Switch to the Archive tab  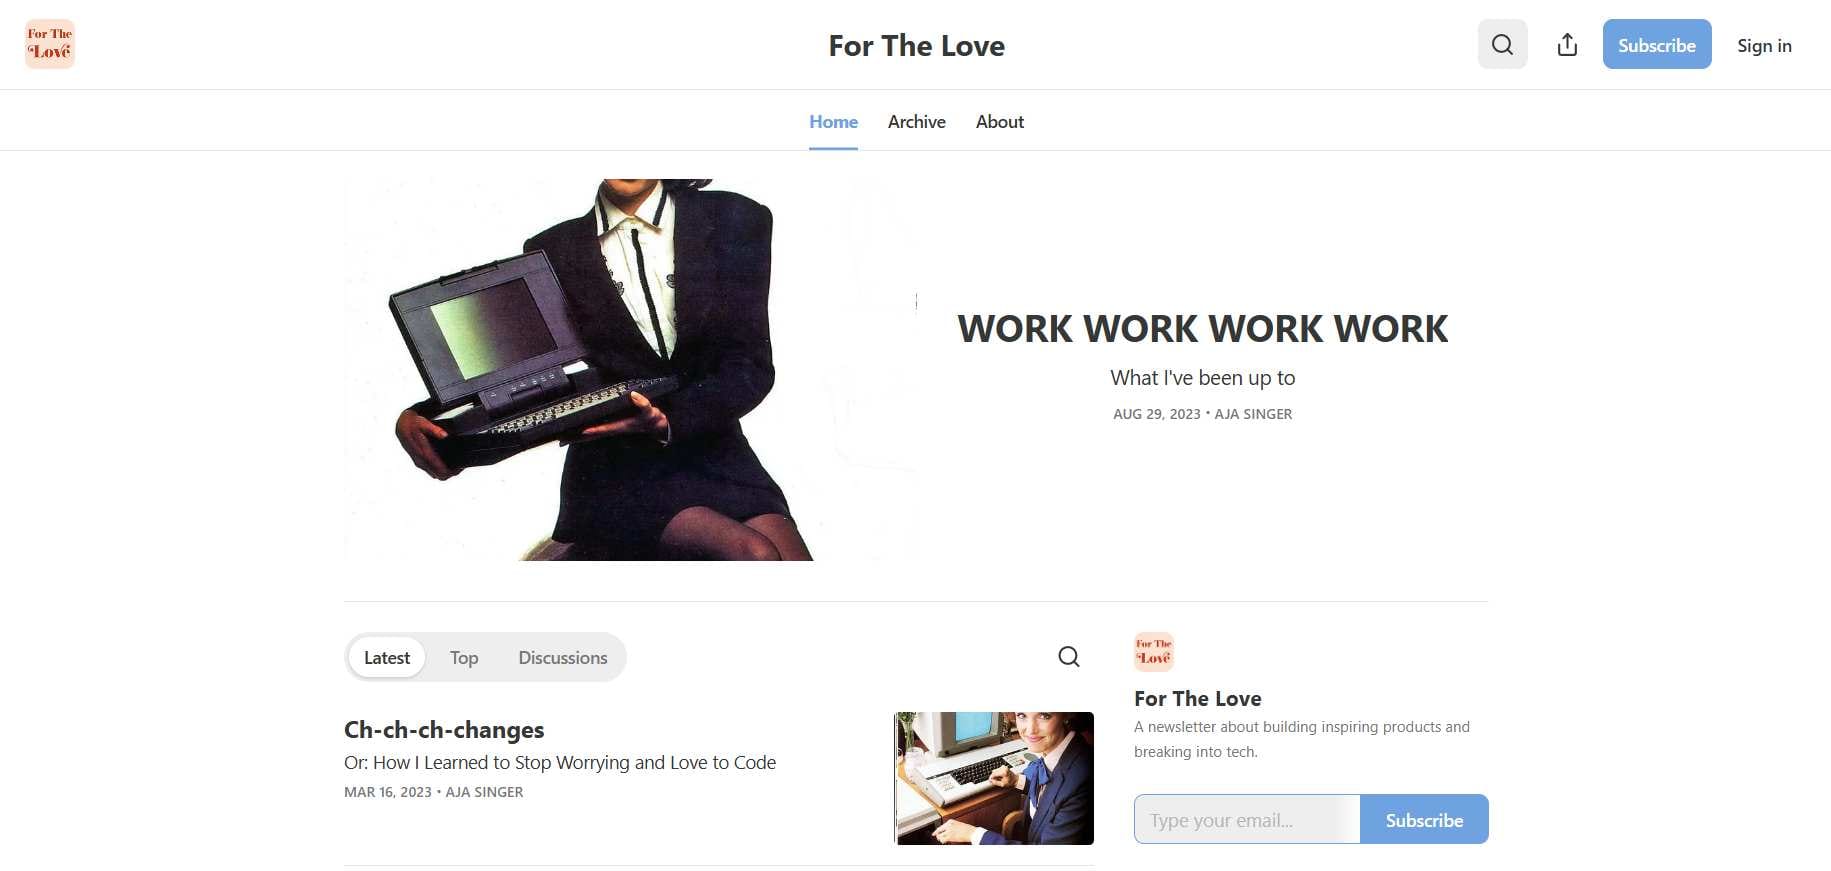point(916,121)
